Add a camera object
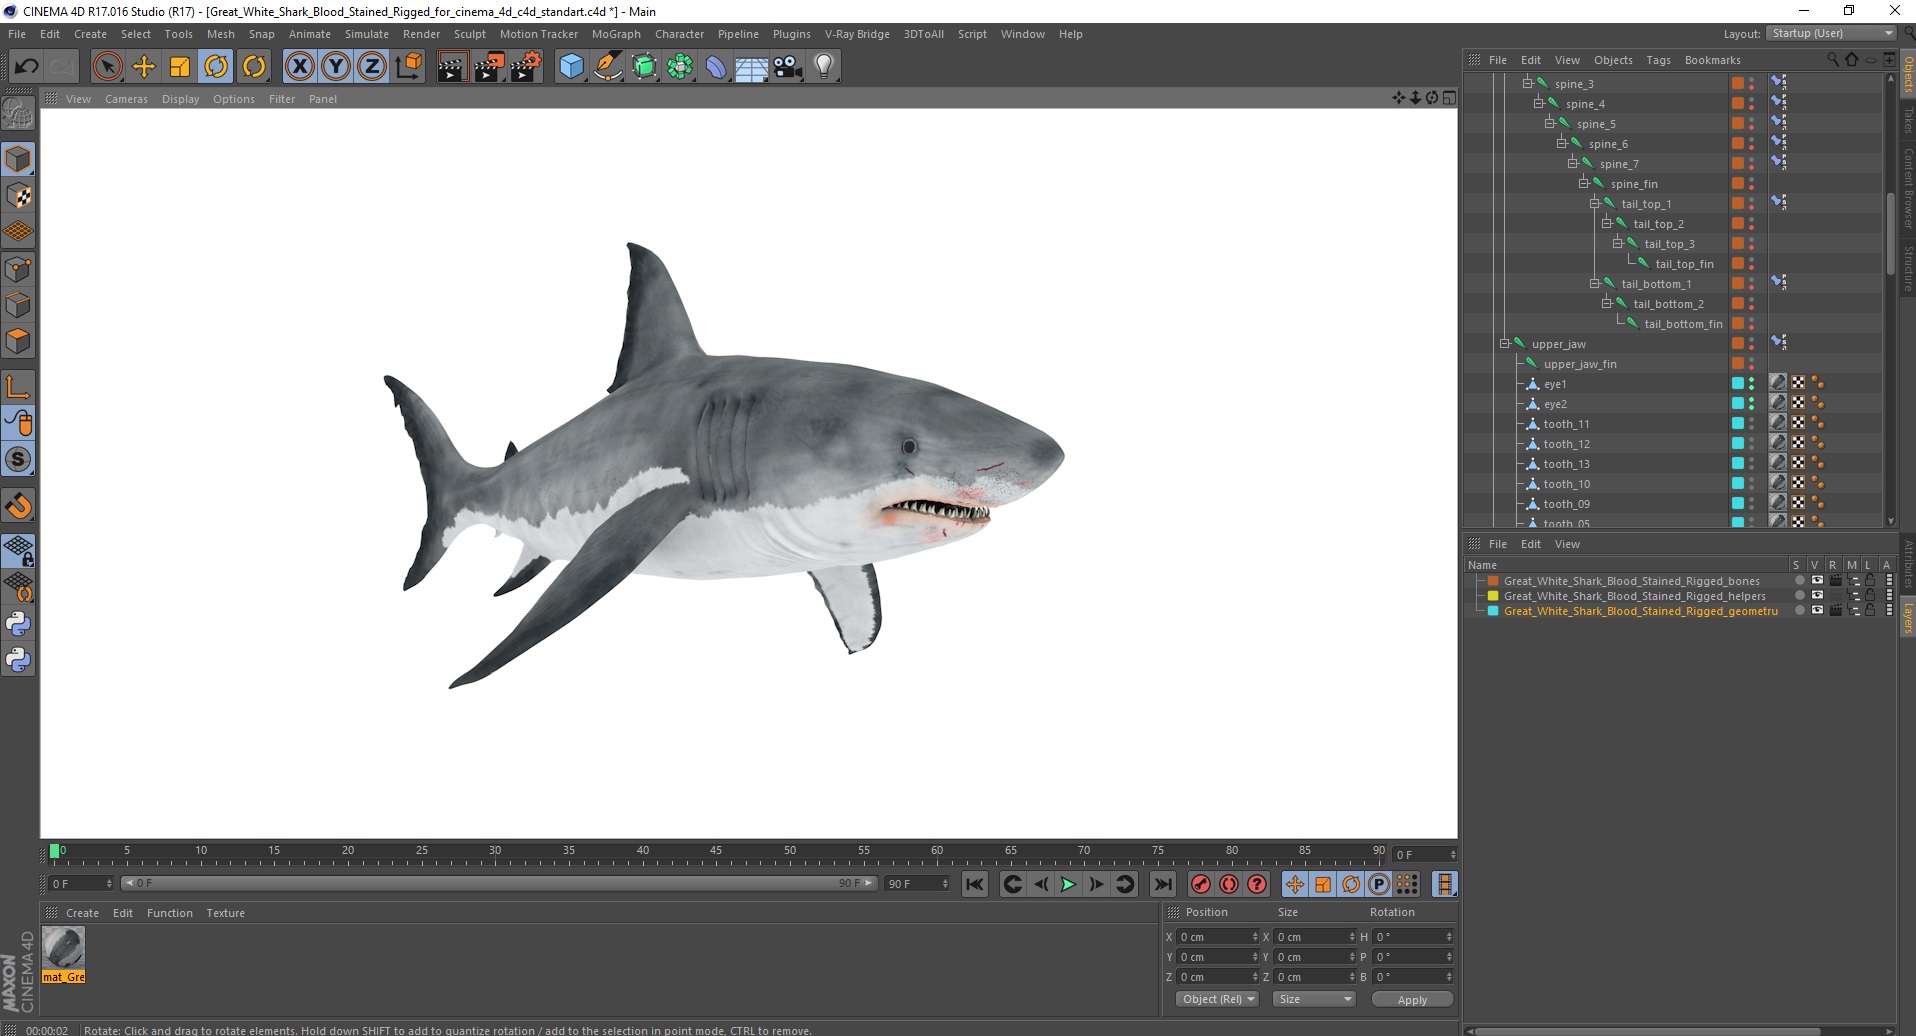This screenshot has height=1036, width=1916. coord(788,67)
